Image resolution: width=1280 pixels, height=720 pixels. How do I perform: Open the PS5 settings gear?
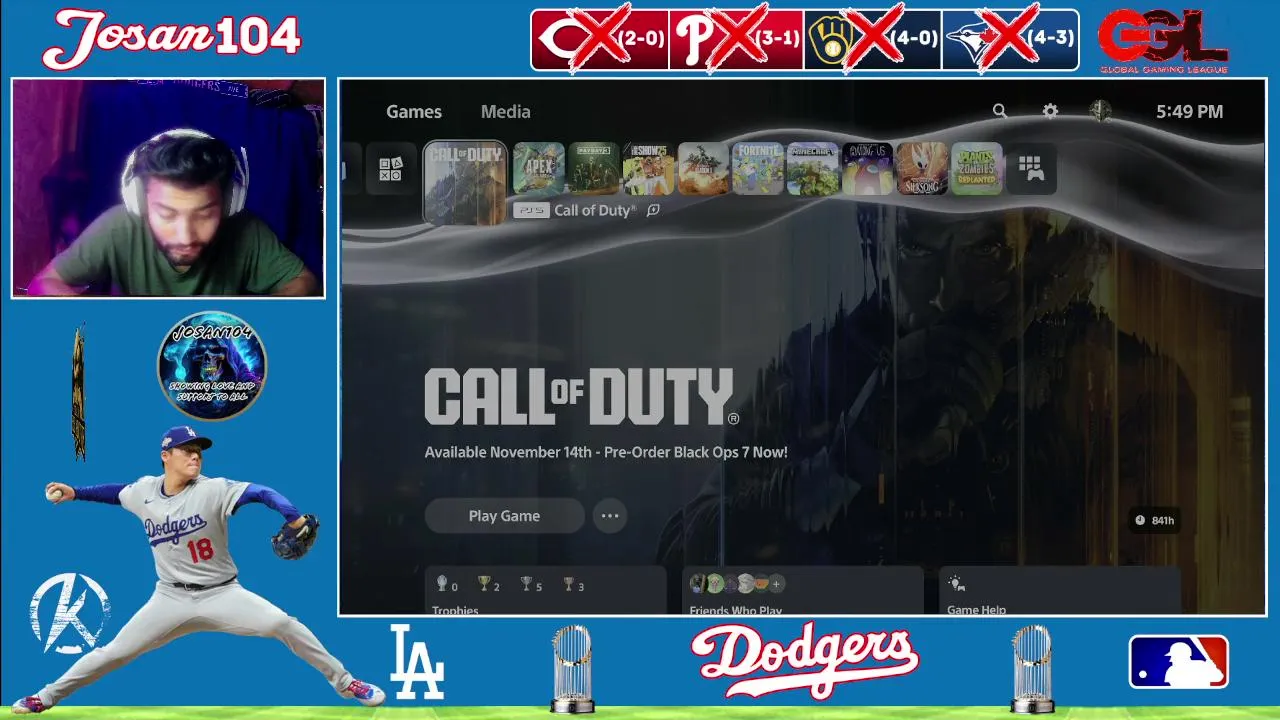point(1050,111)
